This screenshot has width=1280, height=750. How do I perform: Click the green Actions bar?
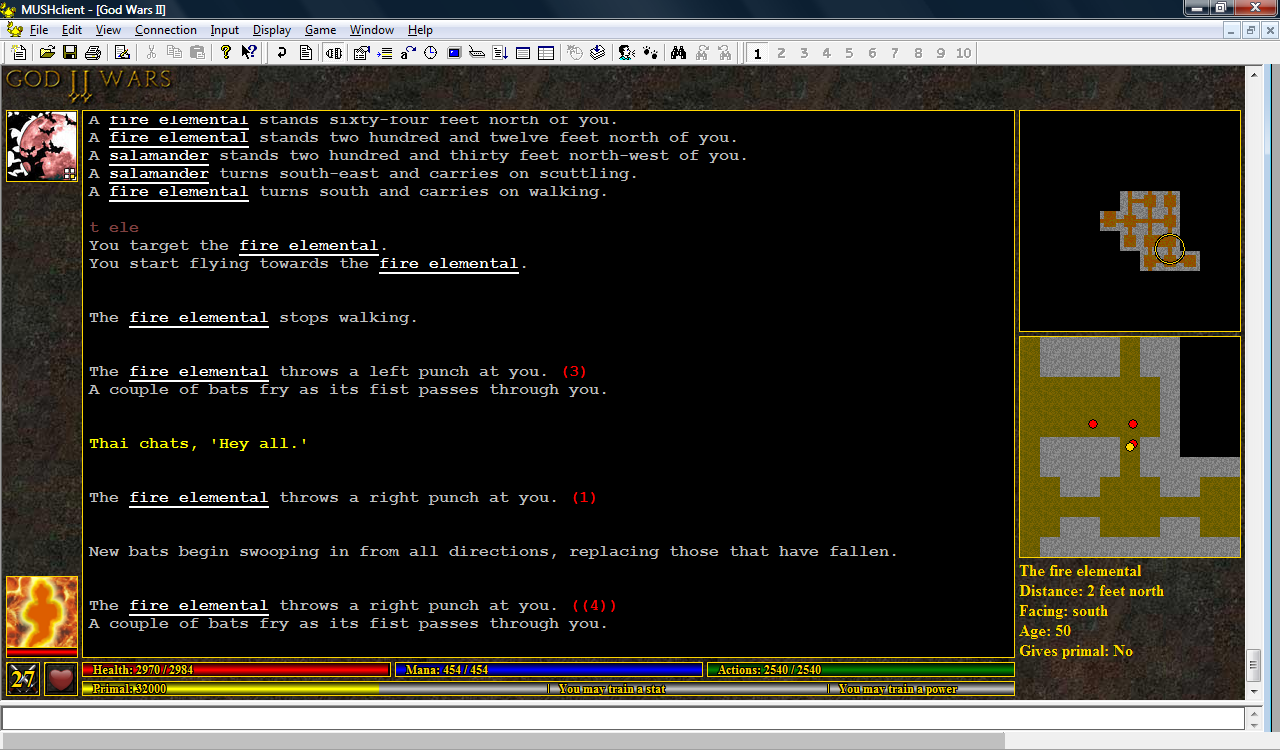pos(861,670)
